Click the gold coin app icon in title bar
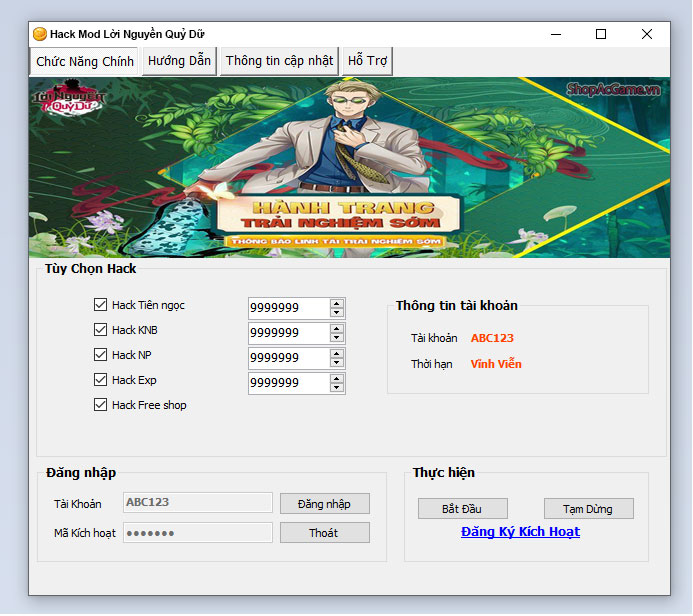Screen dimensions: 693x616 tap(40, 34)
